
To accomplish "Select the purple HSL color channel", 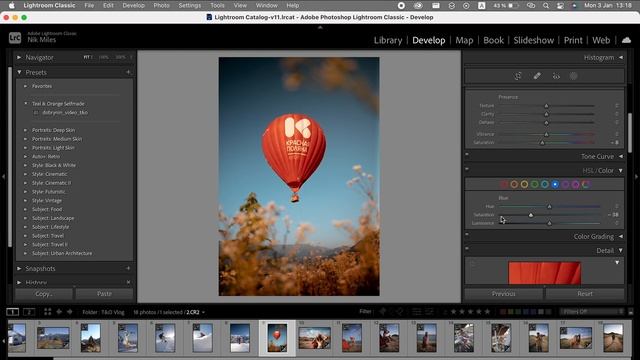I will coord(565,184).
